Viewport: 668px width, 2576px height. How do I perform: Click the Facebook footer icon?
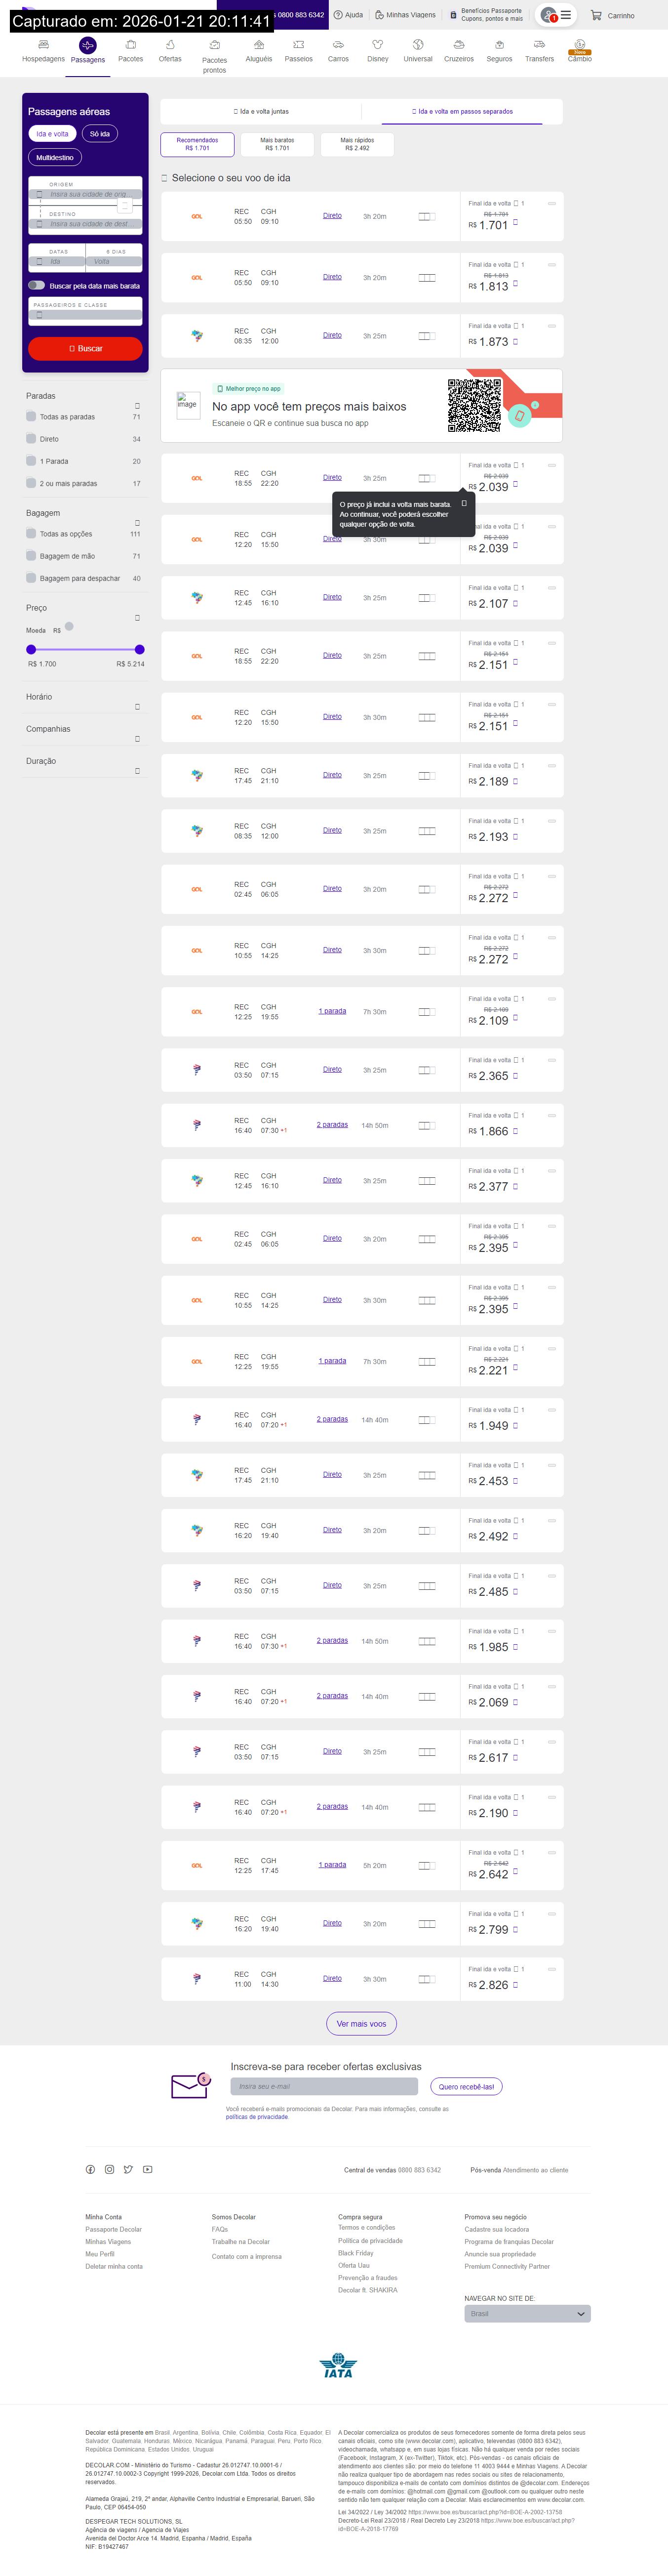90,2169
